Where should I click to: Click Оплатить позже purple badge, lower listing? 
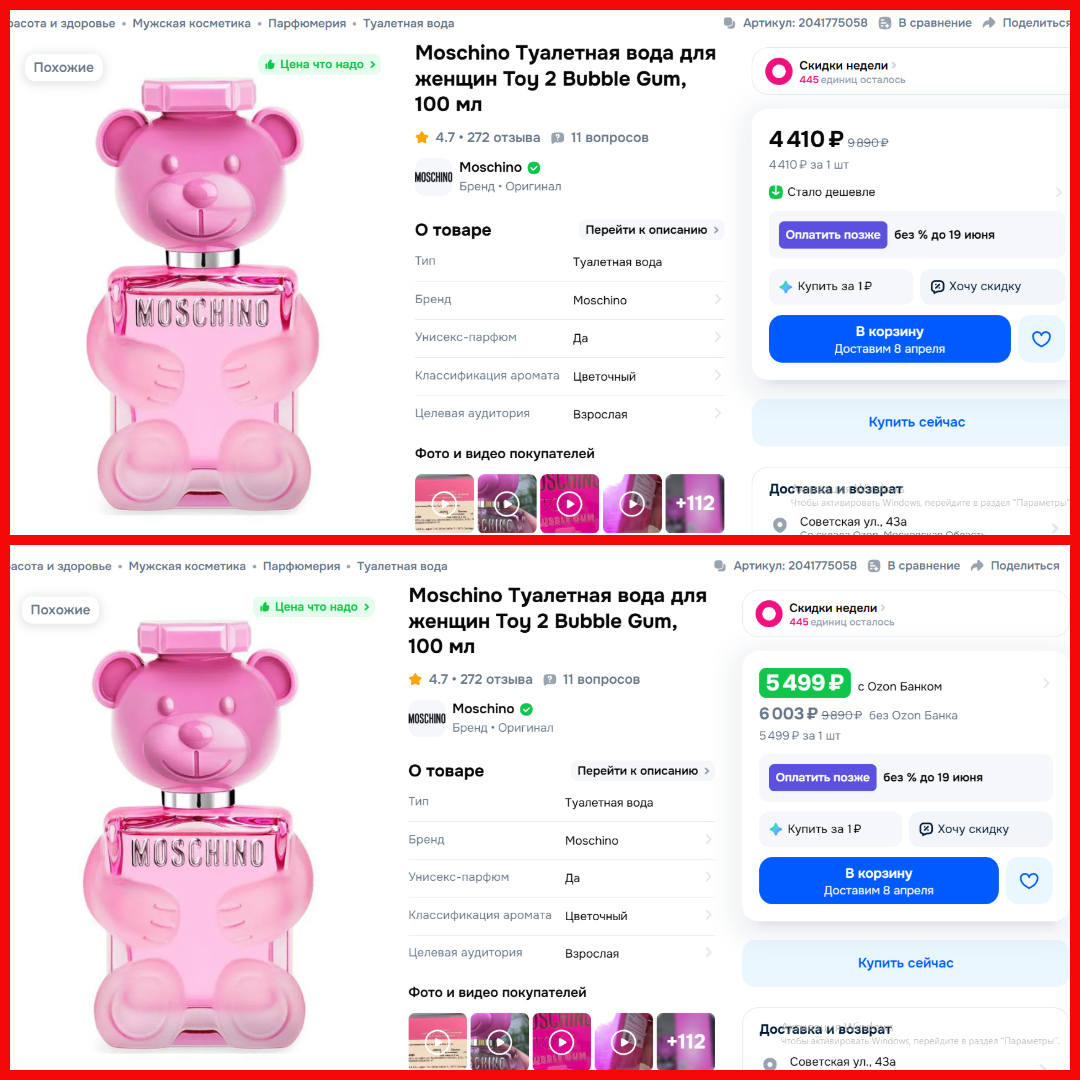pos(822,778)
